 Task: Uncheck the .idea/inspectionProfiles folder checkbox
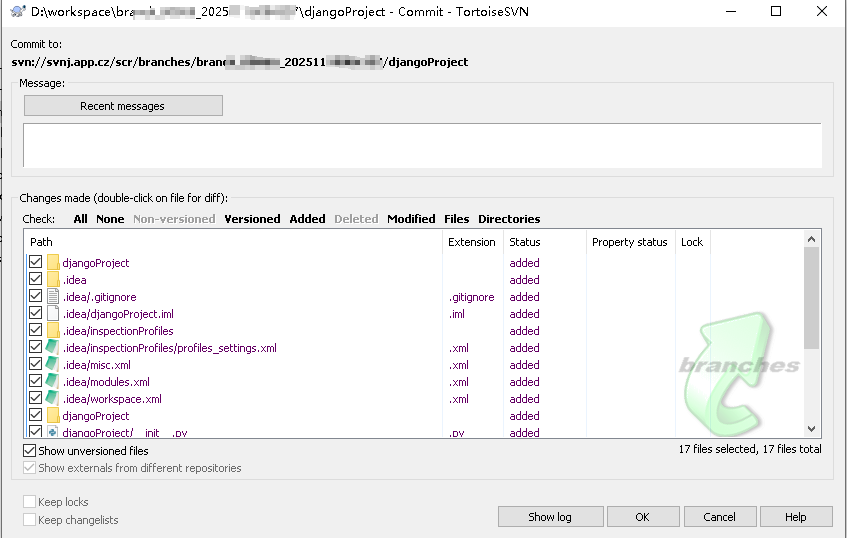[36, 330]
